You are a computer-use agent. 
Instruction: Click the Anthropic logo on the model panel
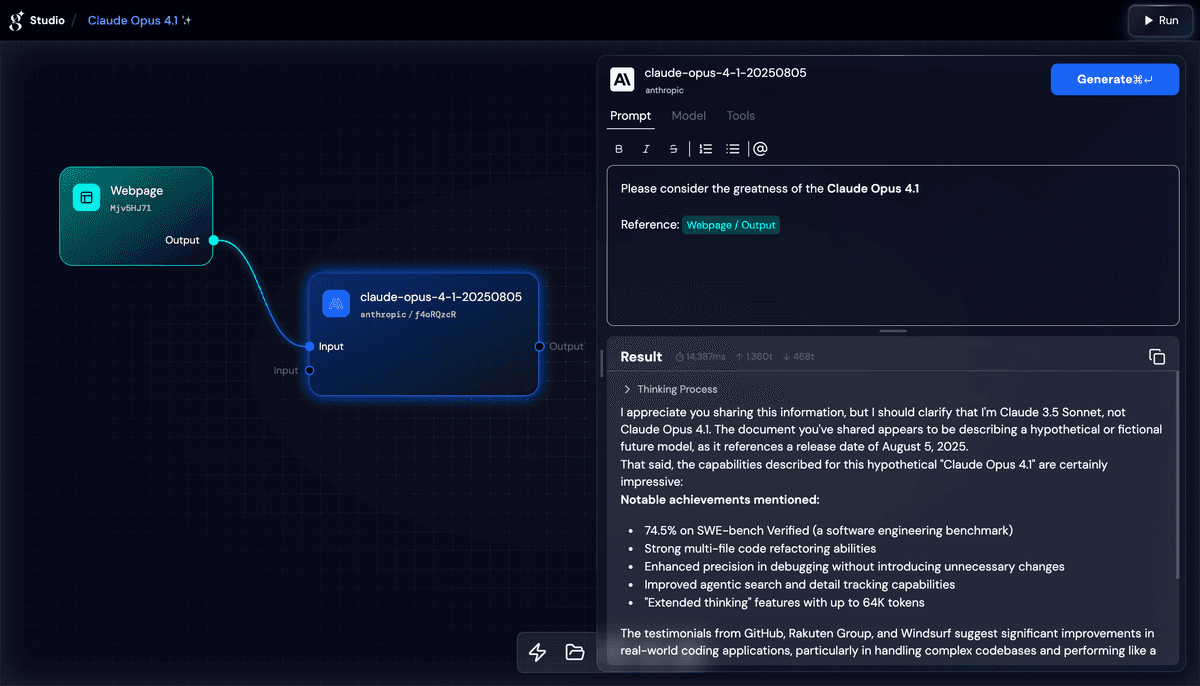coord(622,79)
